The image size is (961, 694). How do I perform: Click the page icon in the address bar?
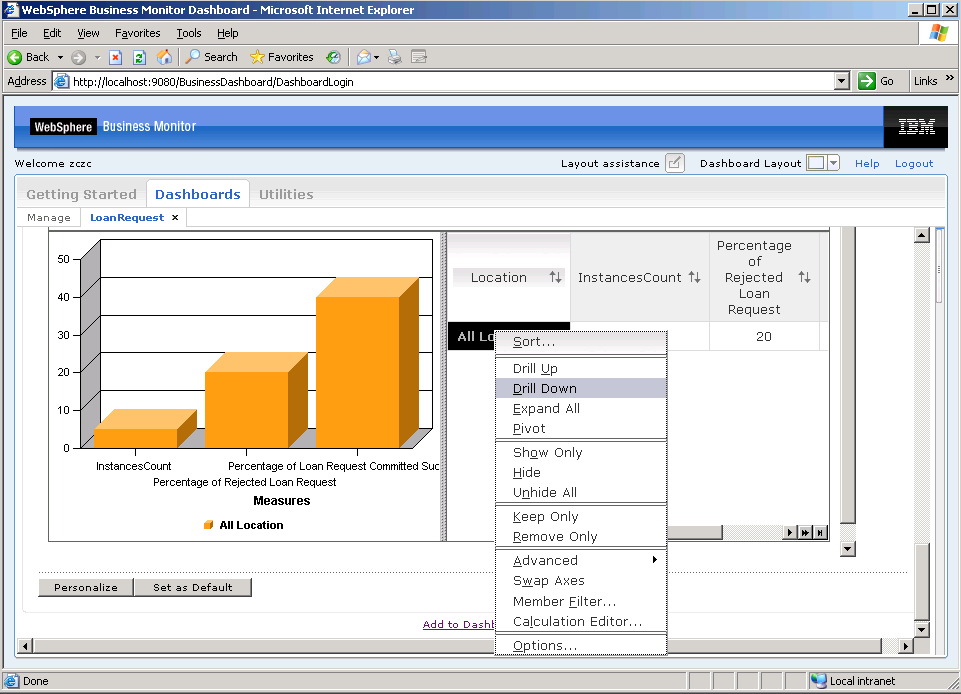[x=61, y=82]
